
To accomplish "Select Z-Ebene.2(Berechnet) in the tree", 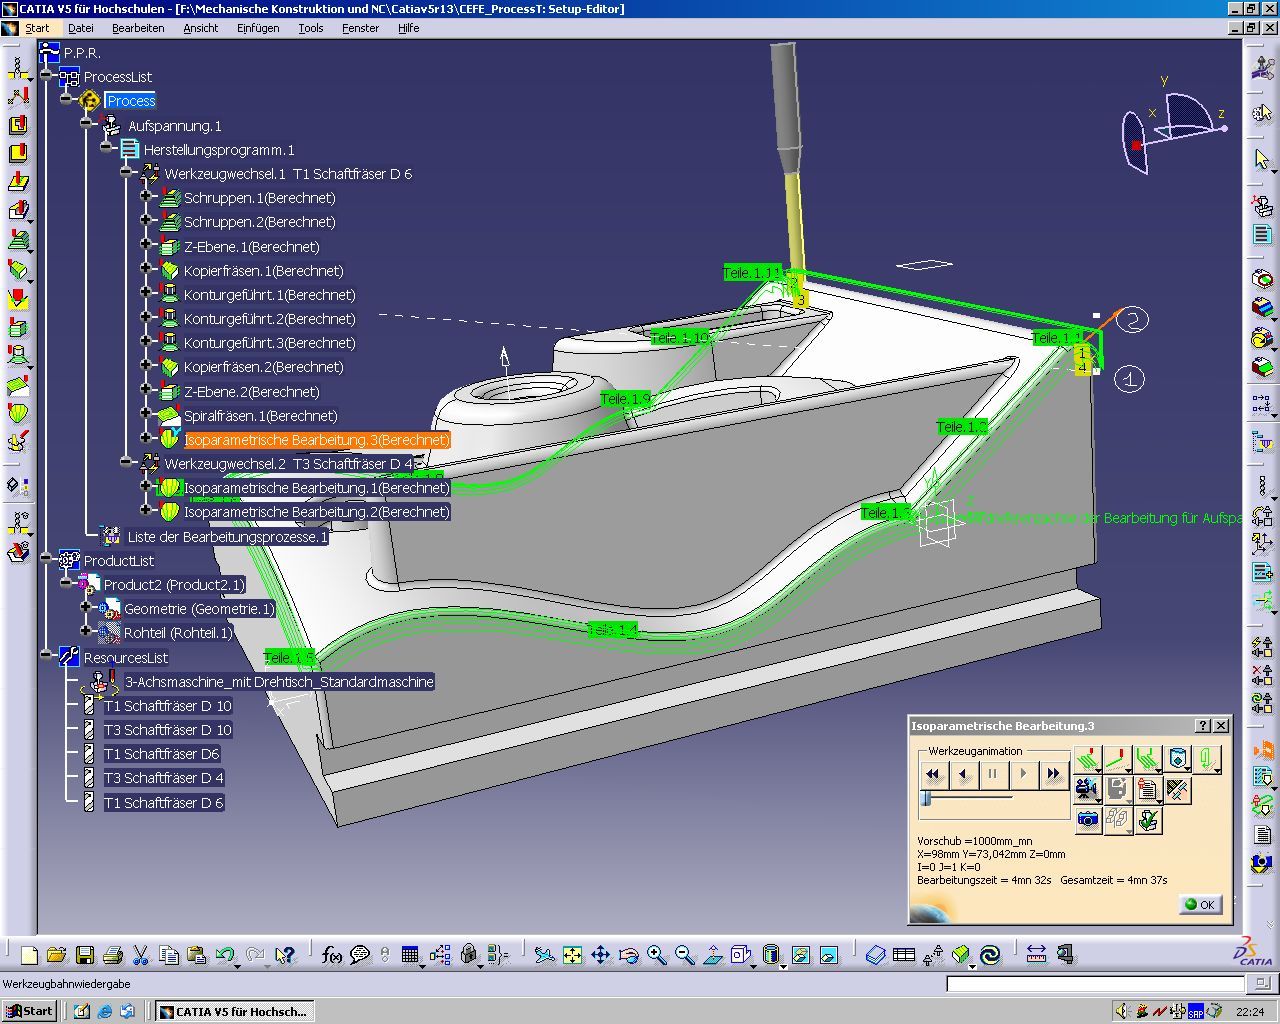I will point(251,391).
